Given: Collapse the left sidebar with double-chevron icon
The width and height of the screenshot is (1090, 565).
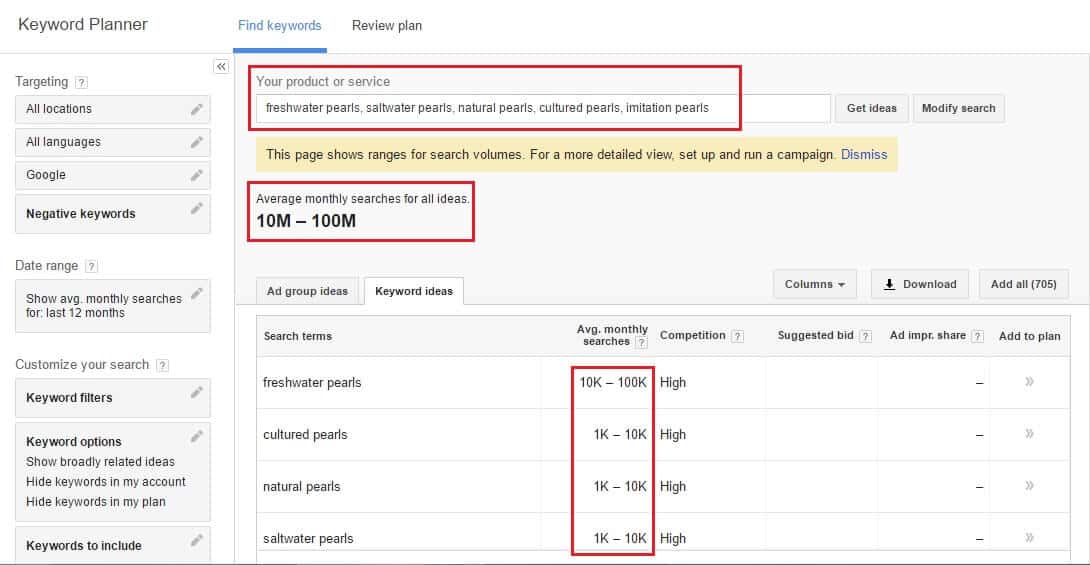Looking at the screenshot, I should pyautogui.click(x=221, y=66).
